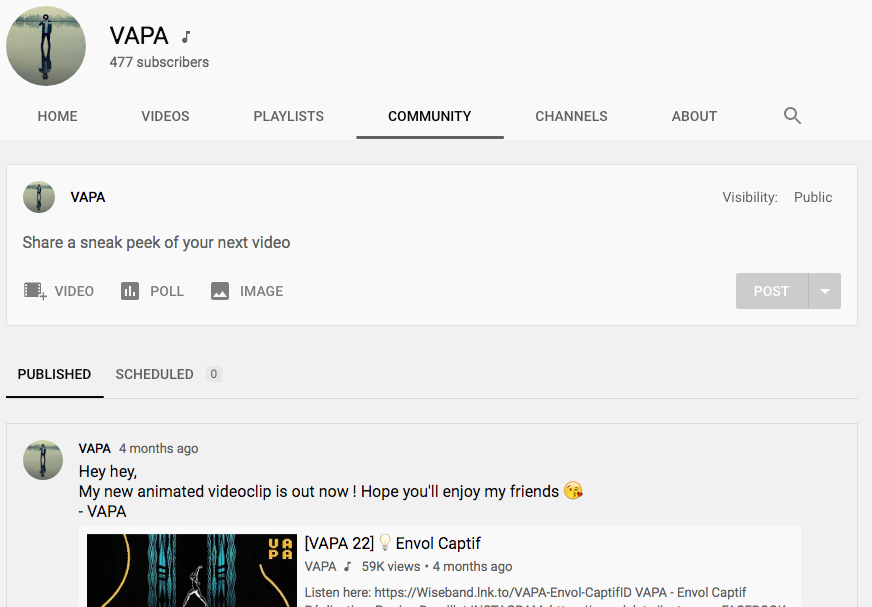
Task: Click the VAPA avatar in the post composer
Action: tap(39, 197)
